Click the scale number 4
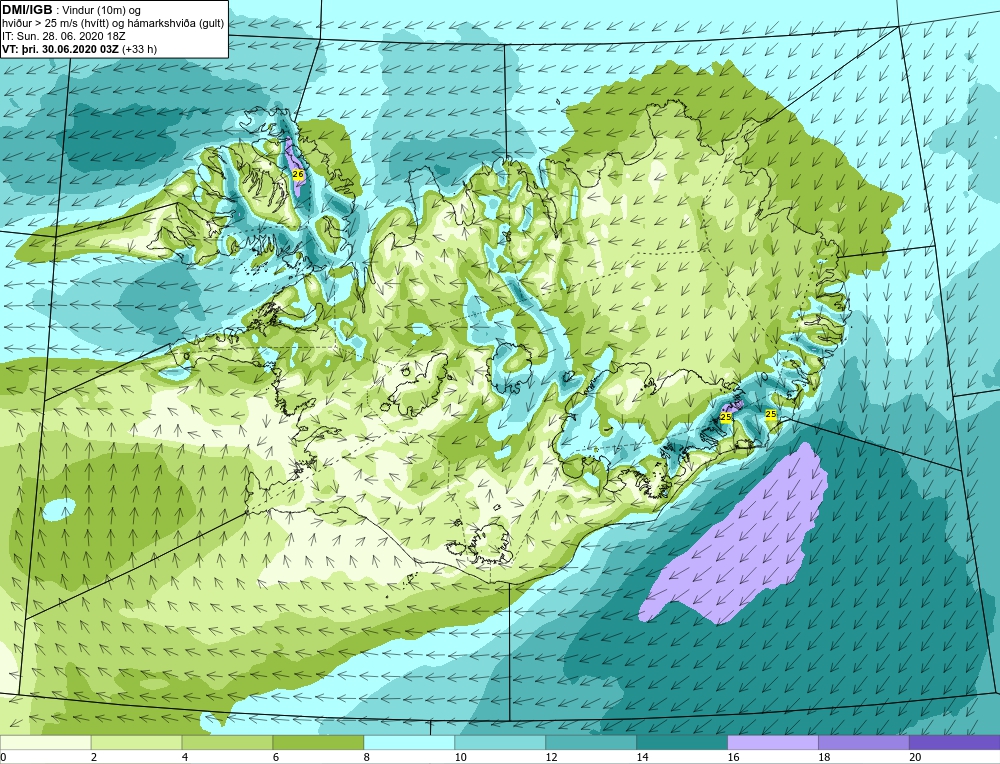This screenshot has height=764, width=1000. (185, 757)
